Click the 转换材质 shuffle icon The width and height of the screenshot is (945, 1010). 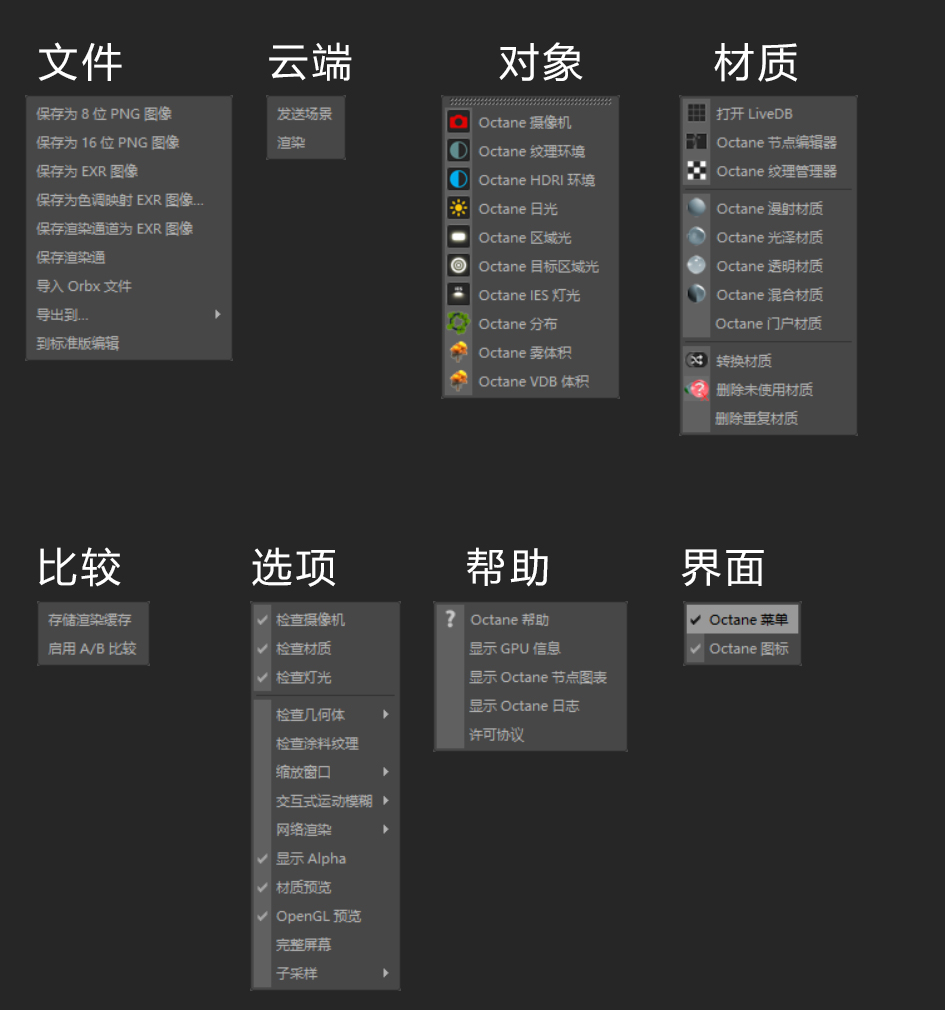(x=696, y=360)
